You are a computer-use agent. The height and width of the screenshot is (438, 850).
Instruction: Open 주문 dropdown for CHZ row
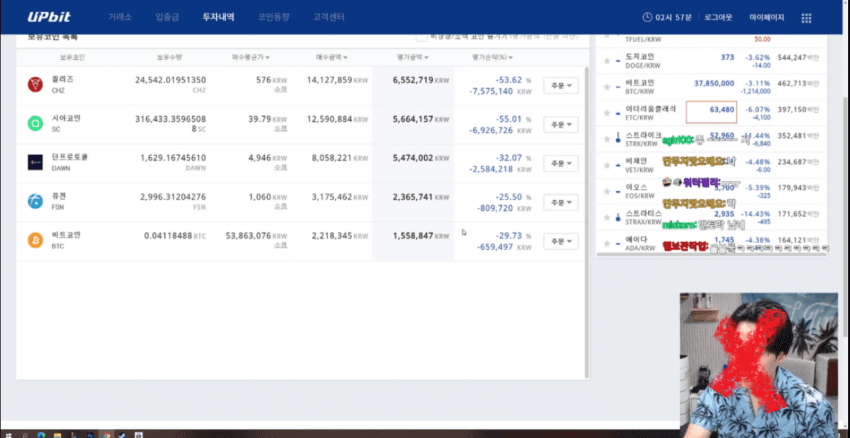pos(561,86)
